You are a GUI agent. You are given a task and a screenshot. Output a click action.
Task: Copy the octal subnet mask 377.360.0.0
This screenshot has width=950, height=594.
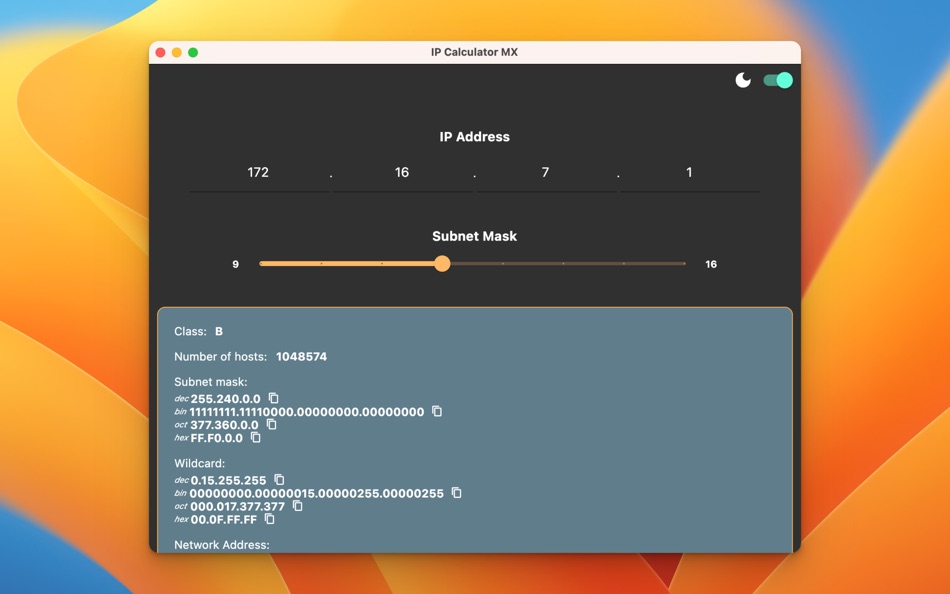click(x=271, y=424)
